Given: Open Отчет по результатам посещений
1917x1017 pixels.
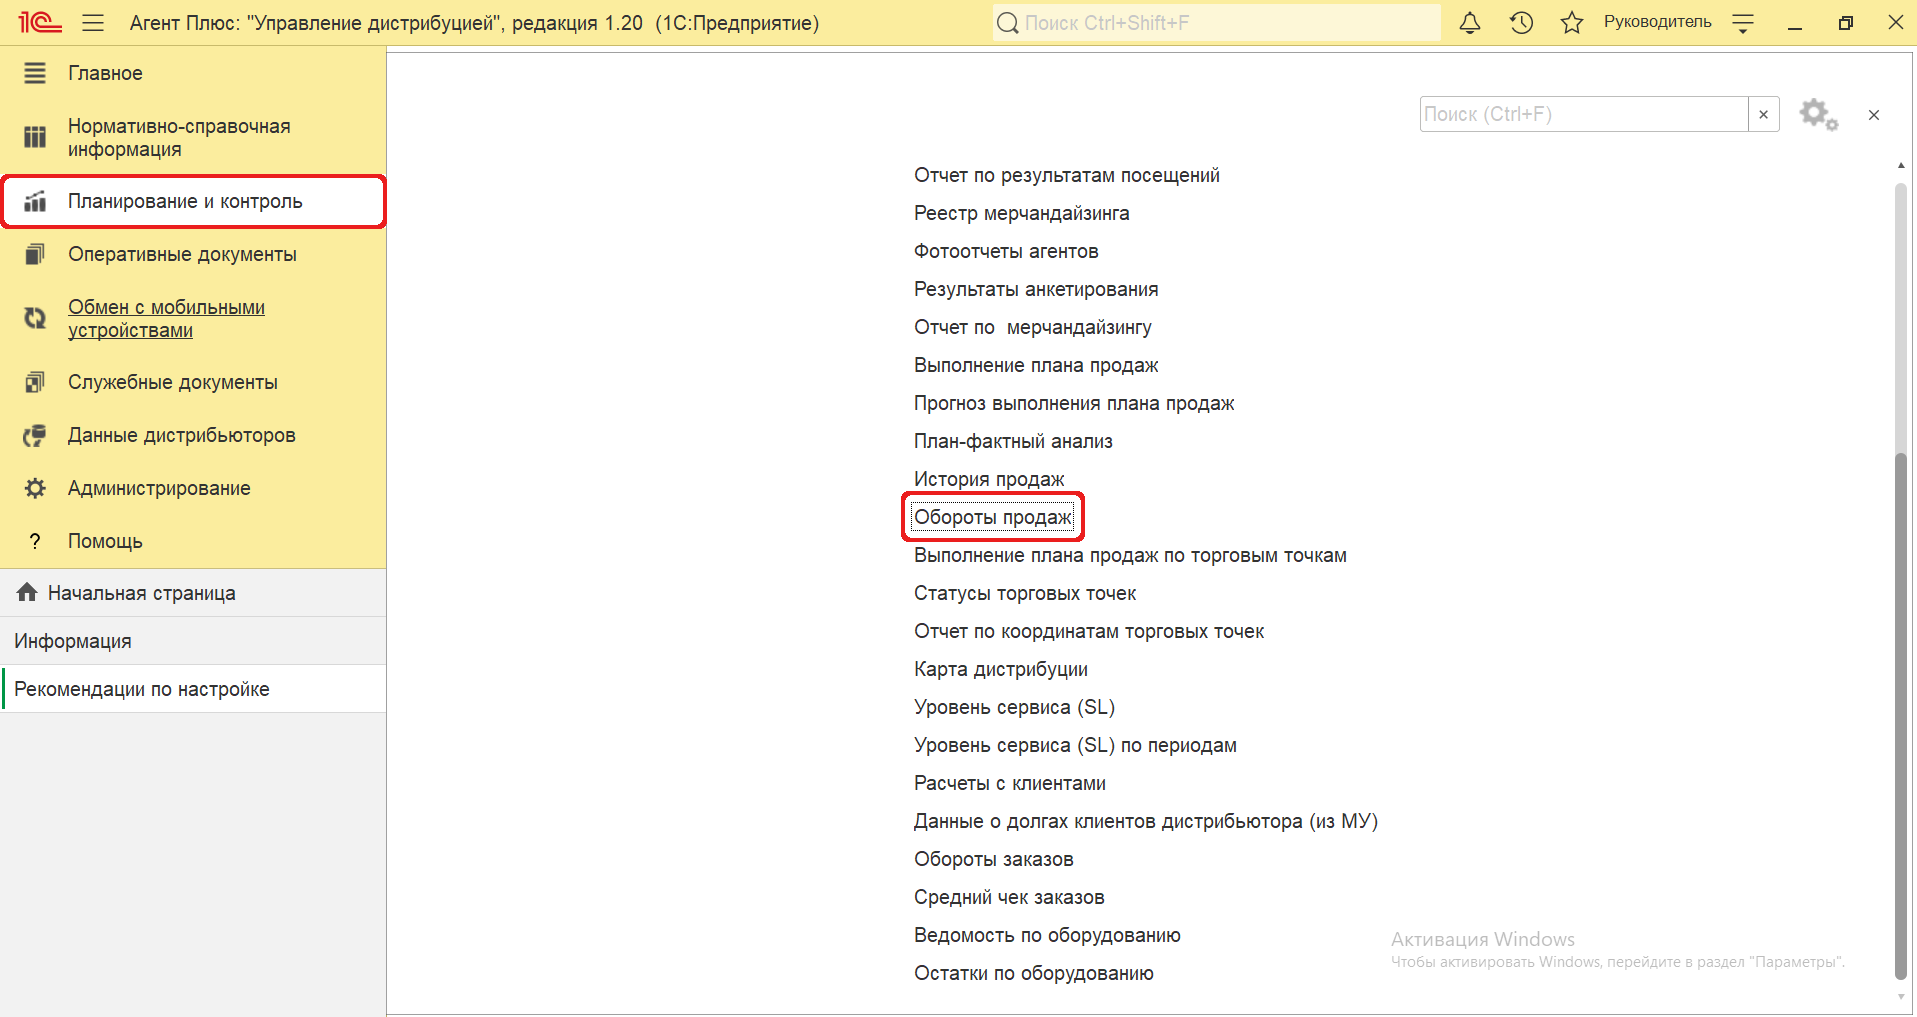Looking at the screenshot, I should click(1066, 175).
